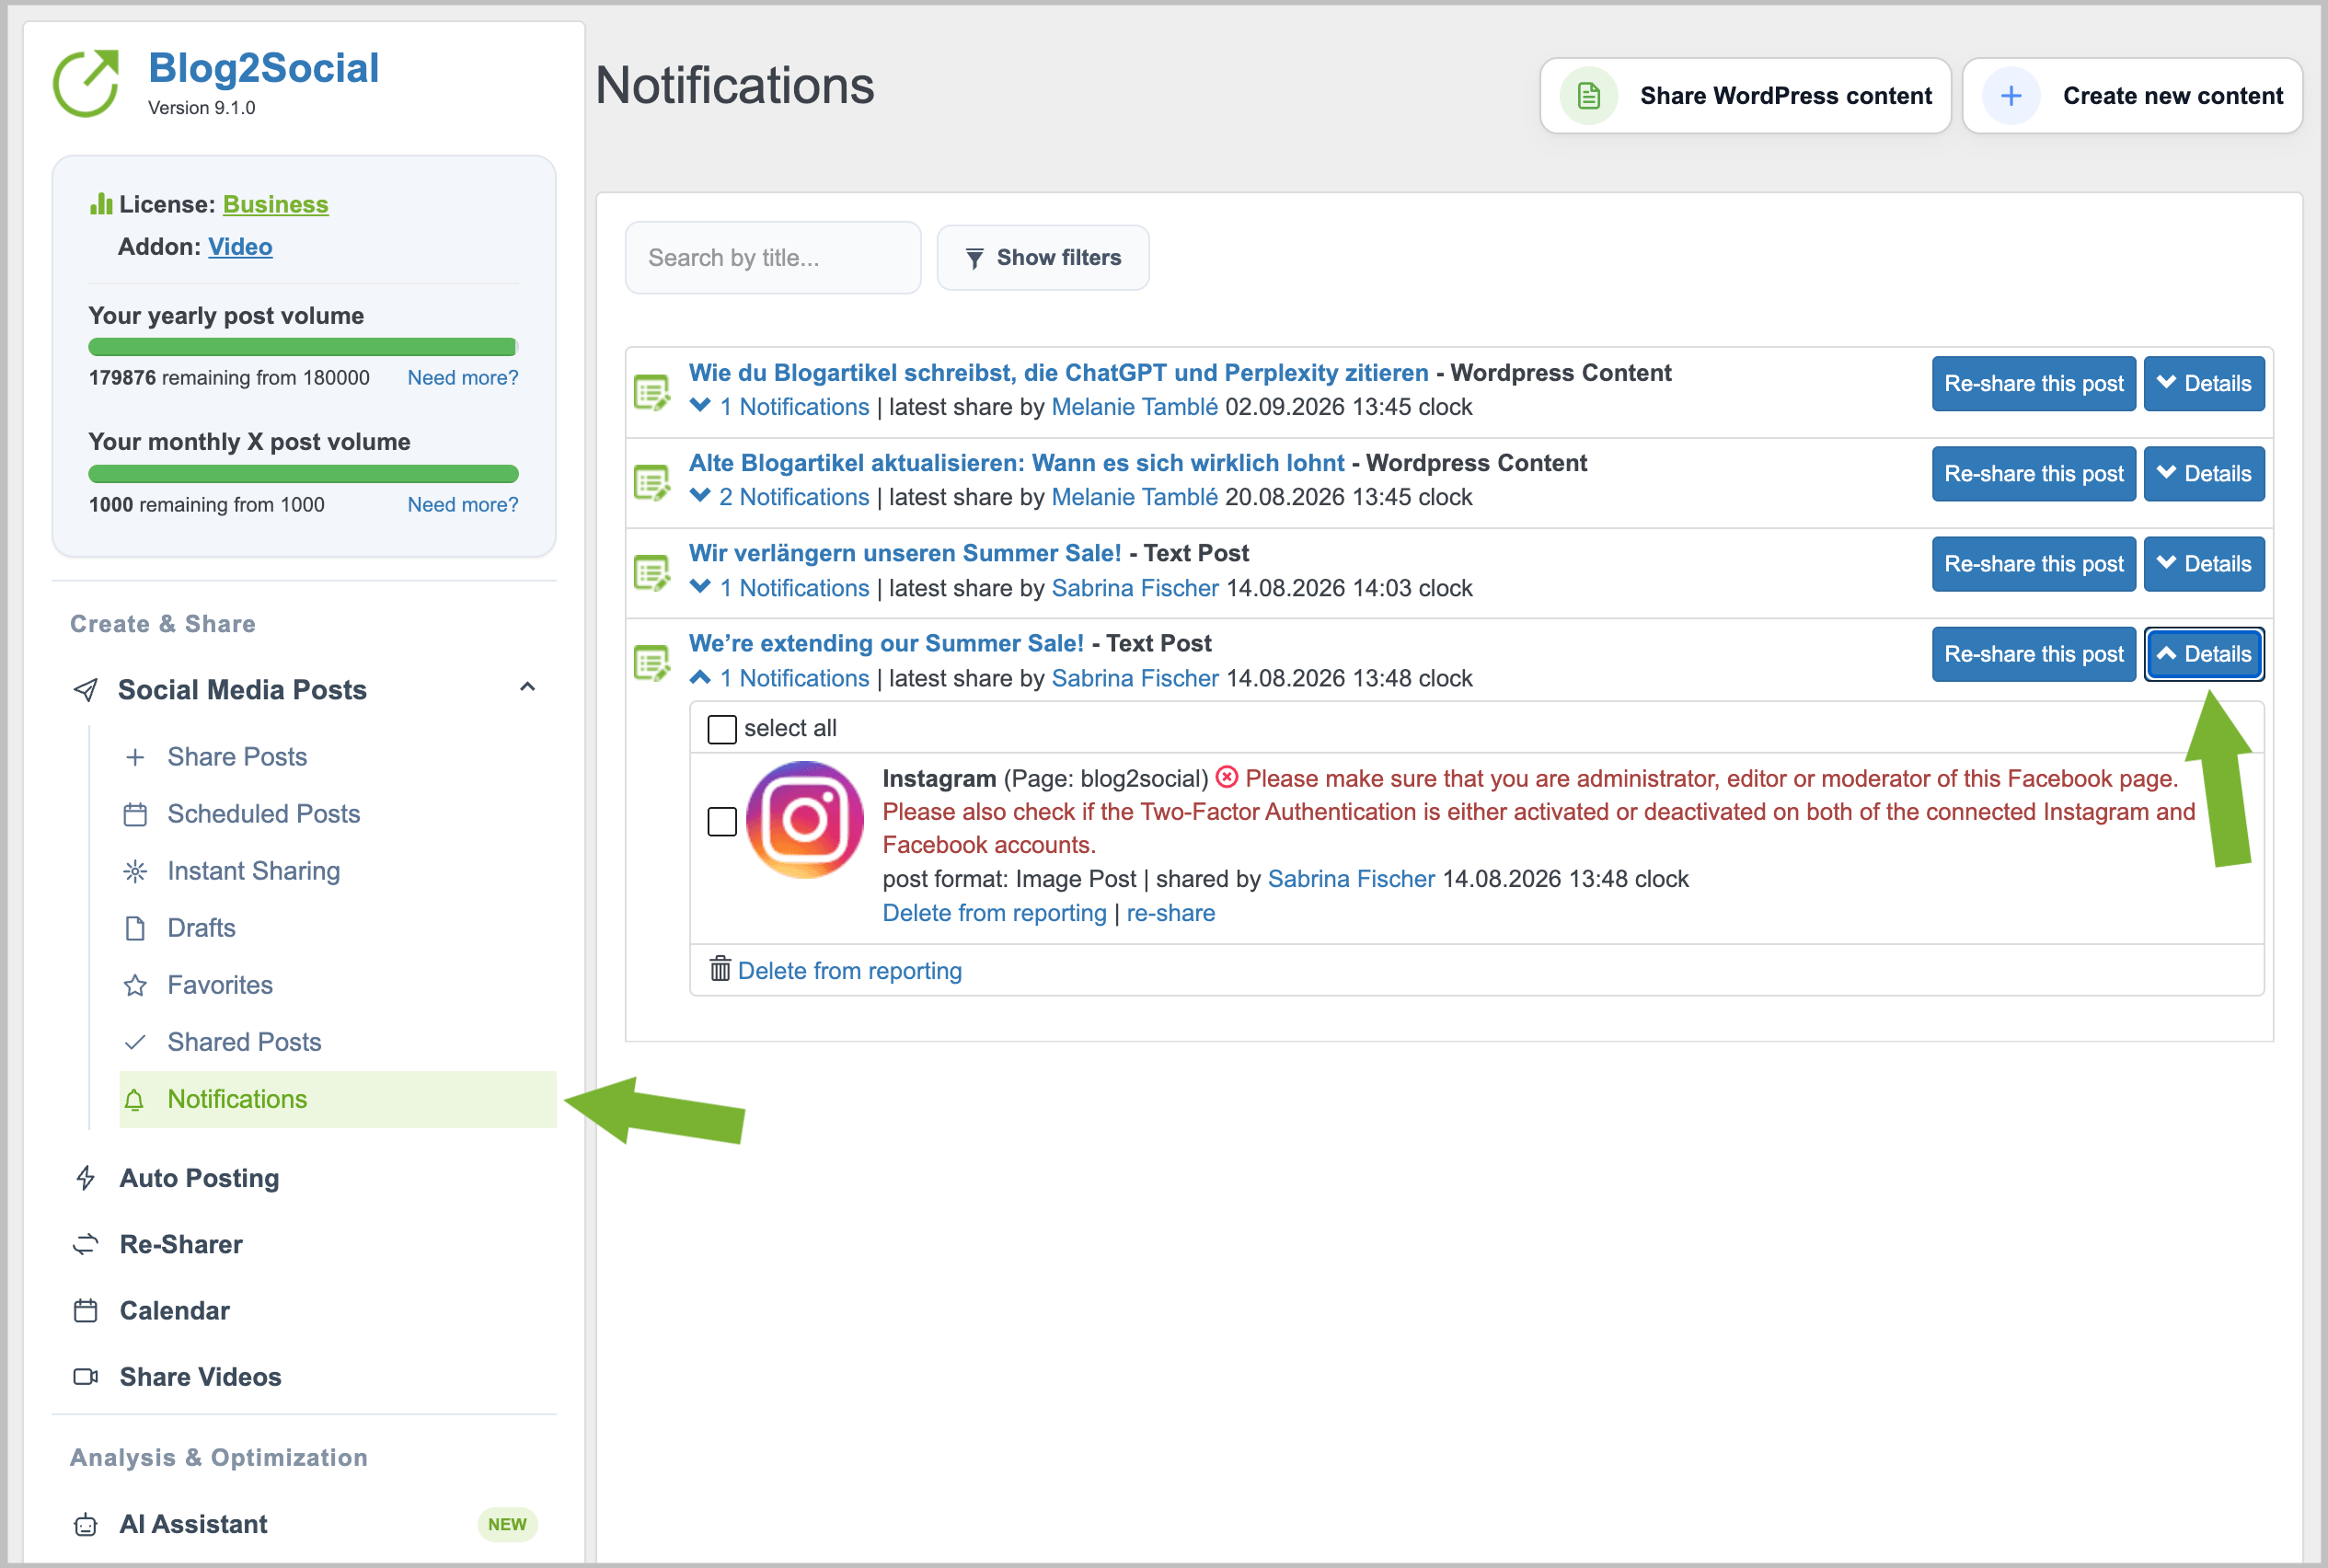Click post icon beside Wir verlängern unseren Summer Sale
The width and height of the screenshot is (2328, 1568).
point(652,572)
